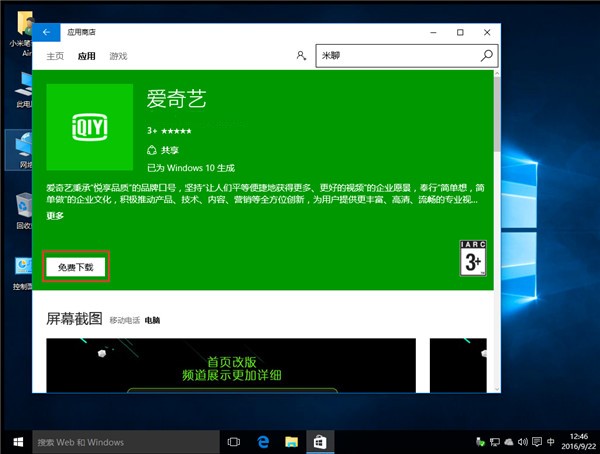Switch to the 主页 tab
Viewport: 600px width, 454px height.
point(55,56)
